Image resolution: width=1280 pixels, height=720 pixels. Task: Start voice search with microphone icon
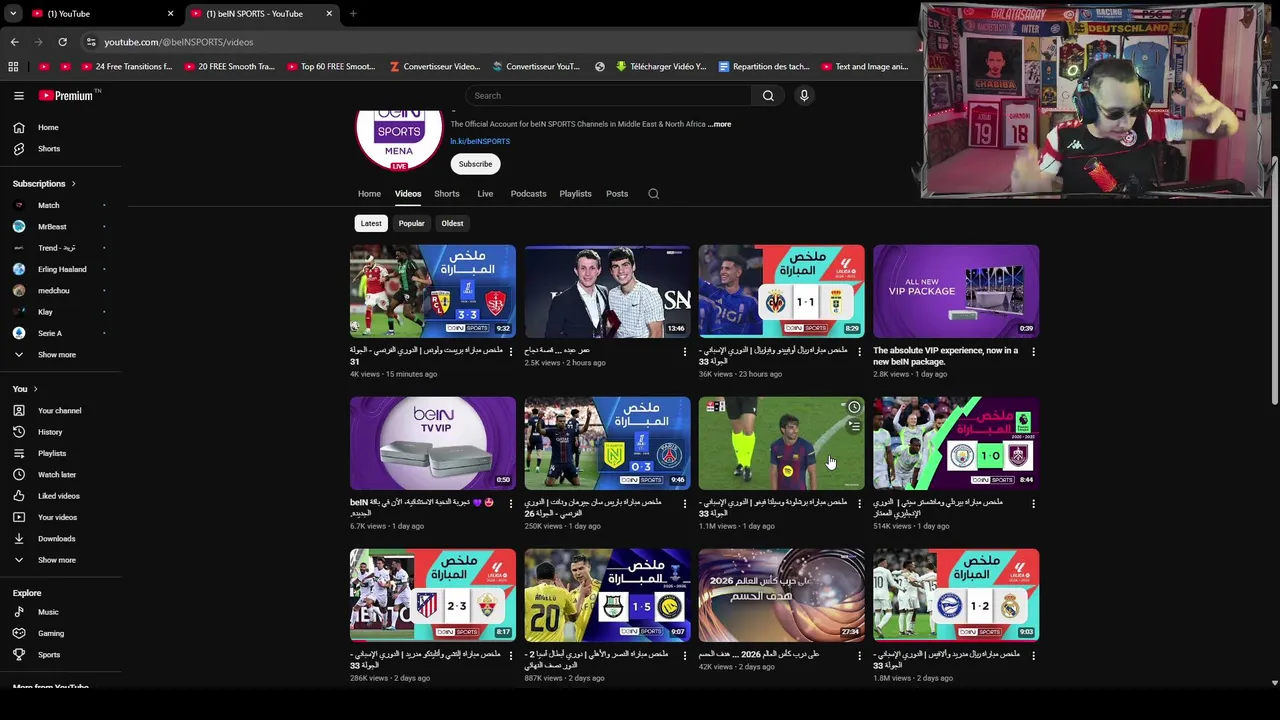(x=803, y=95)
